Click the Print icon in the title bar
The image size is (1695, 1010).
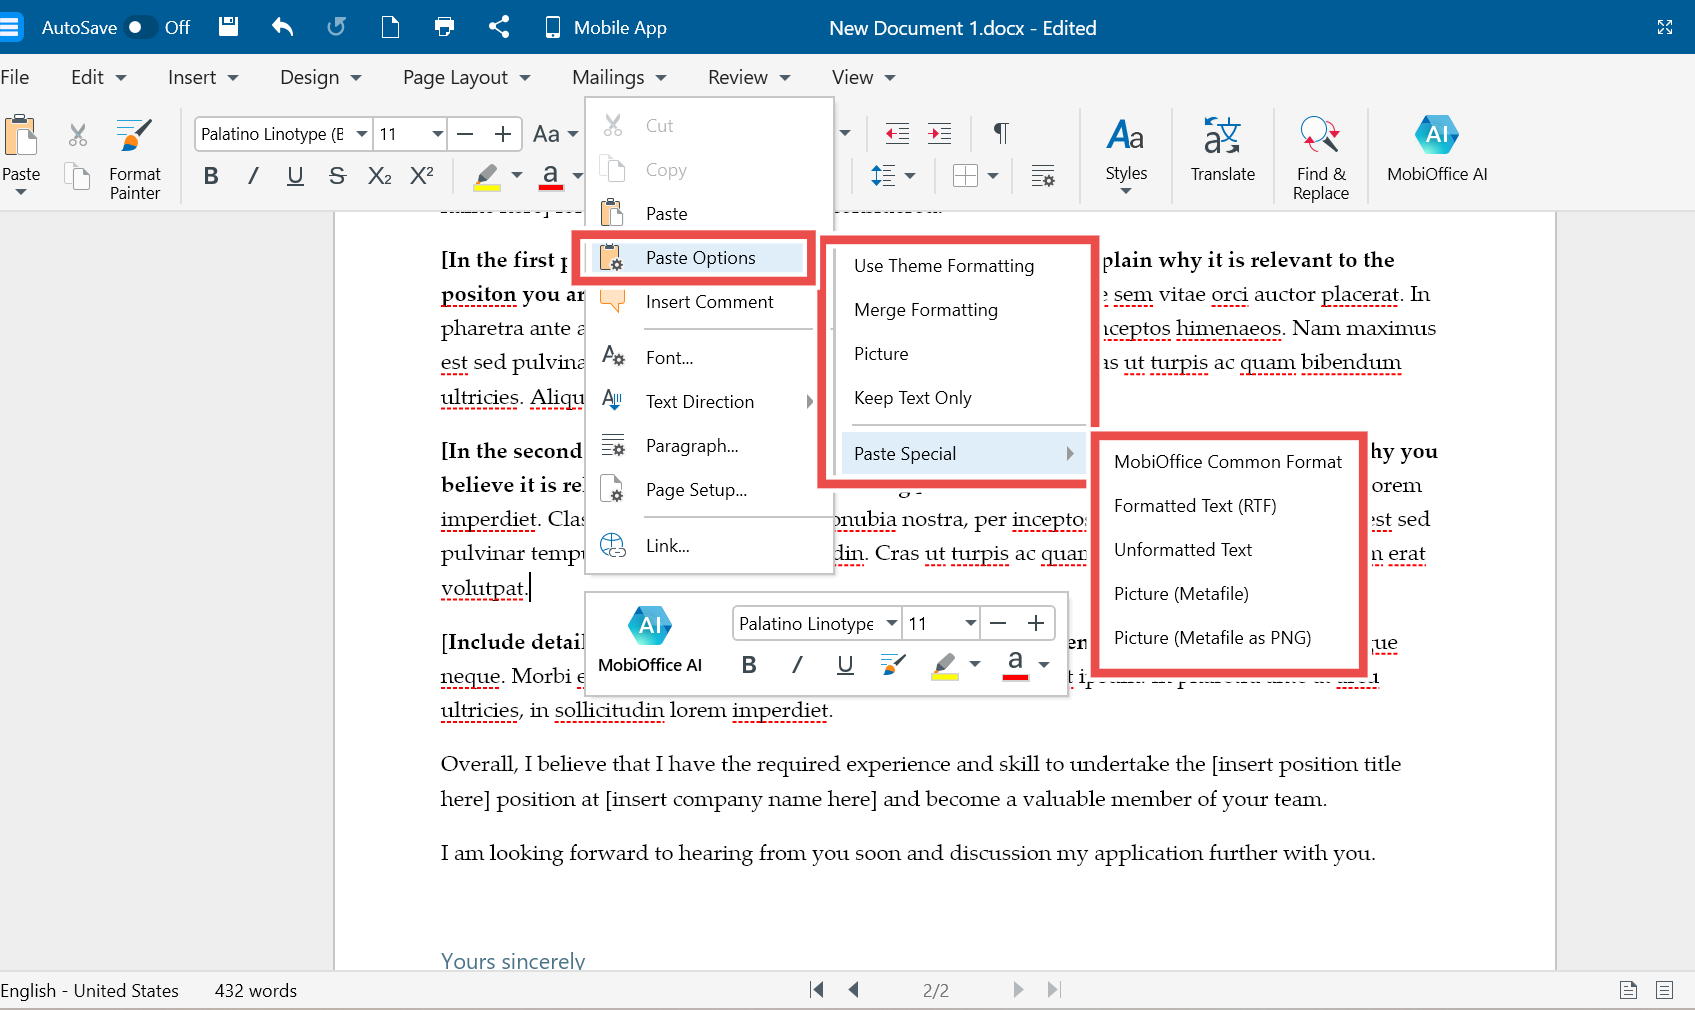(444, 27)
